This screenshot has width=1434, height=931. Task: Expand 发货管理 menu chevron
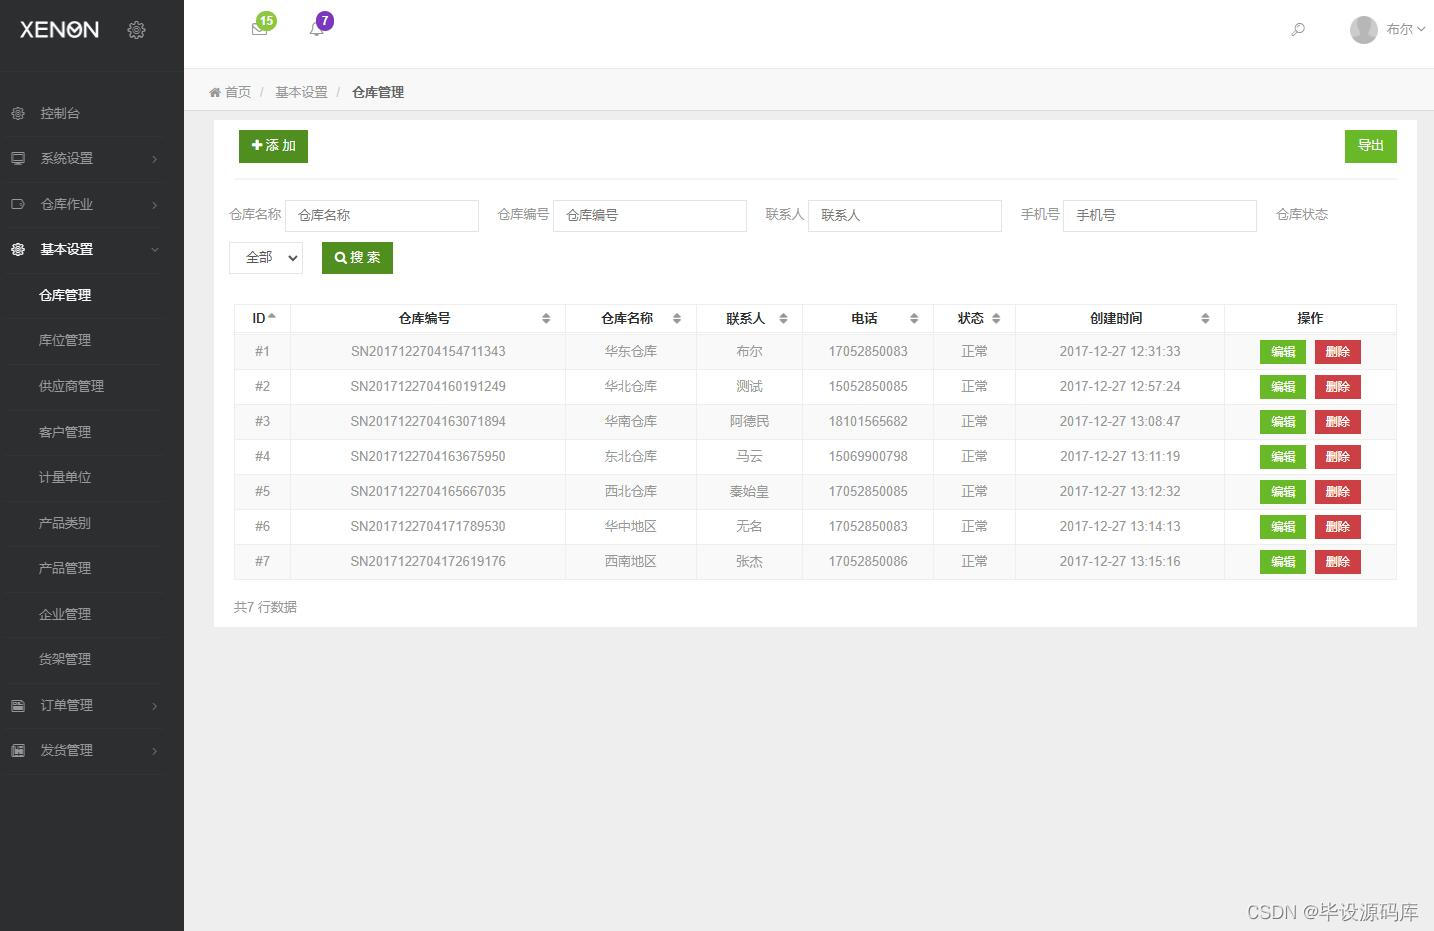pos(154,751)
